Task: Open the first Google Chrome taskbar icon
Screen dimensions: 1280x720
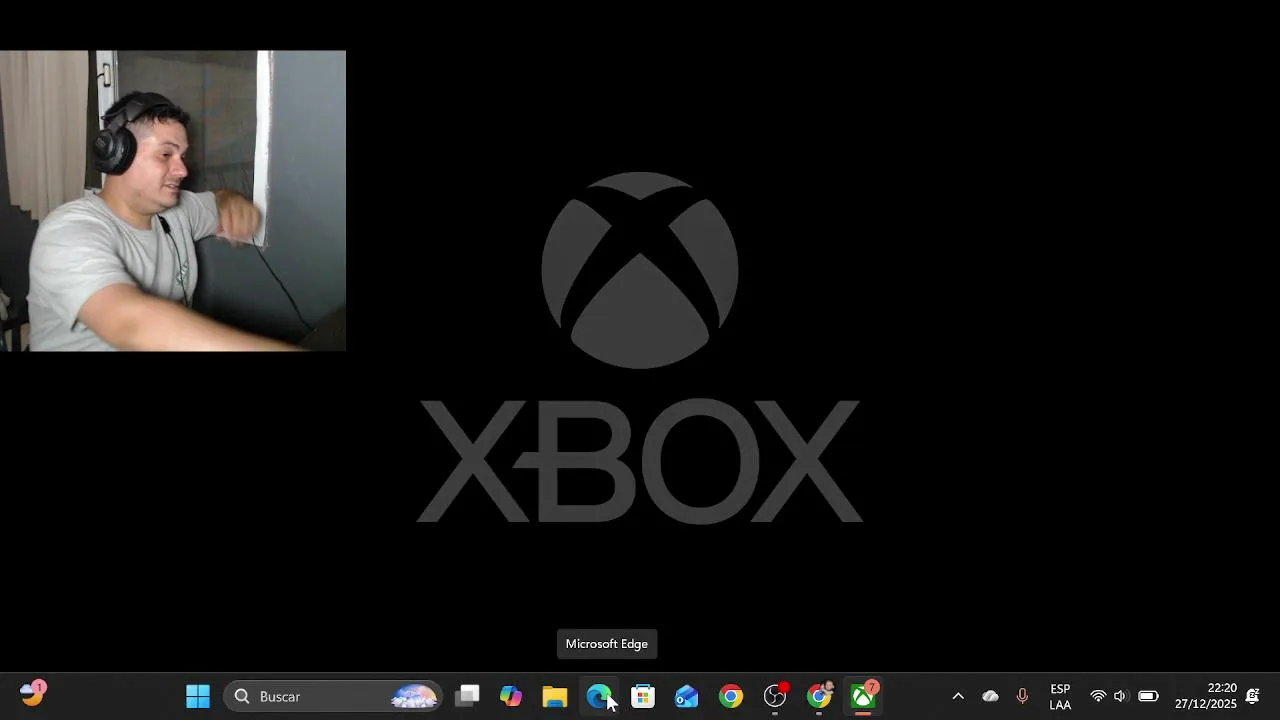Action: pos(731,696)
